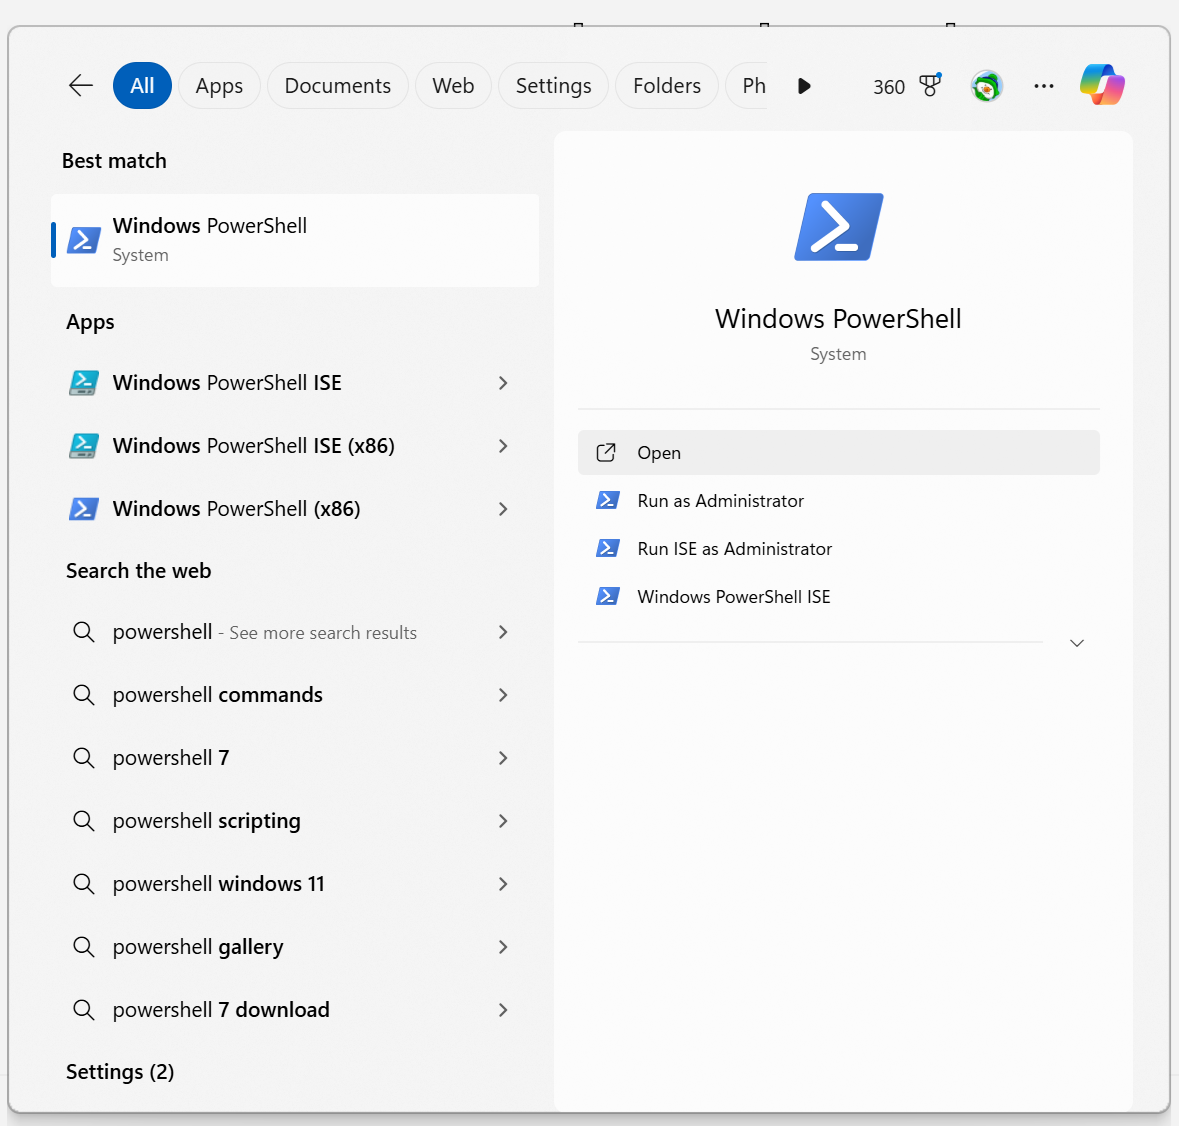Screen dimensions: 1179x1126
Task: Search web for 'powershell gallery'
Action: click(x=295, y=947)
